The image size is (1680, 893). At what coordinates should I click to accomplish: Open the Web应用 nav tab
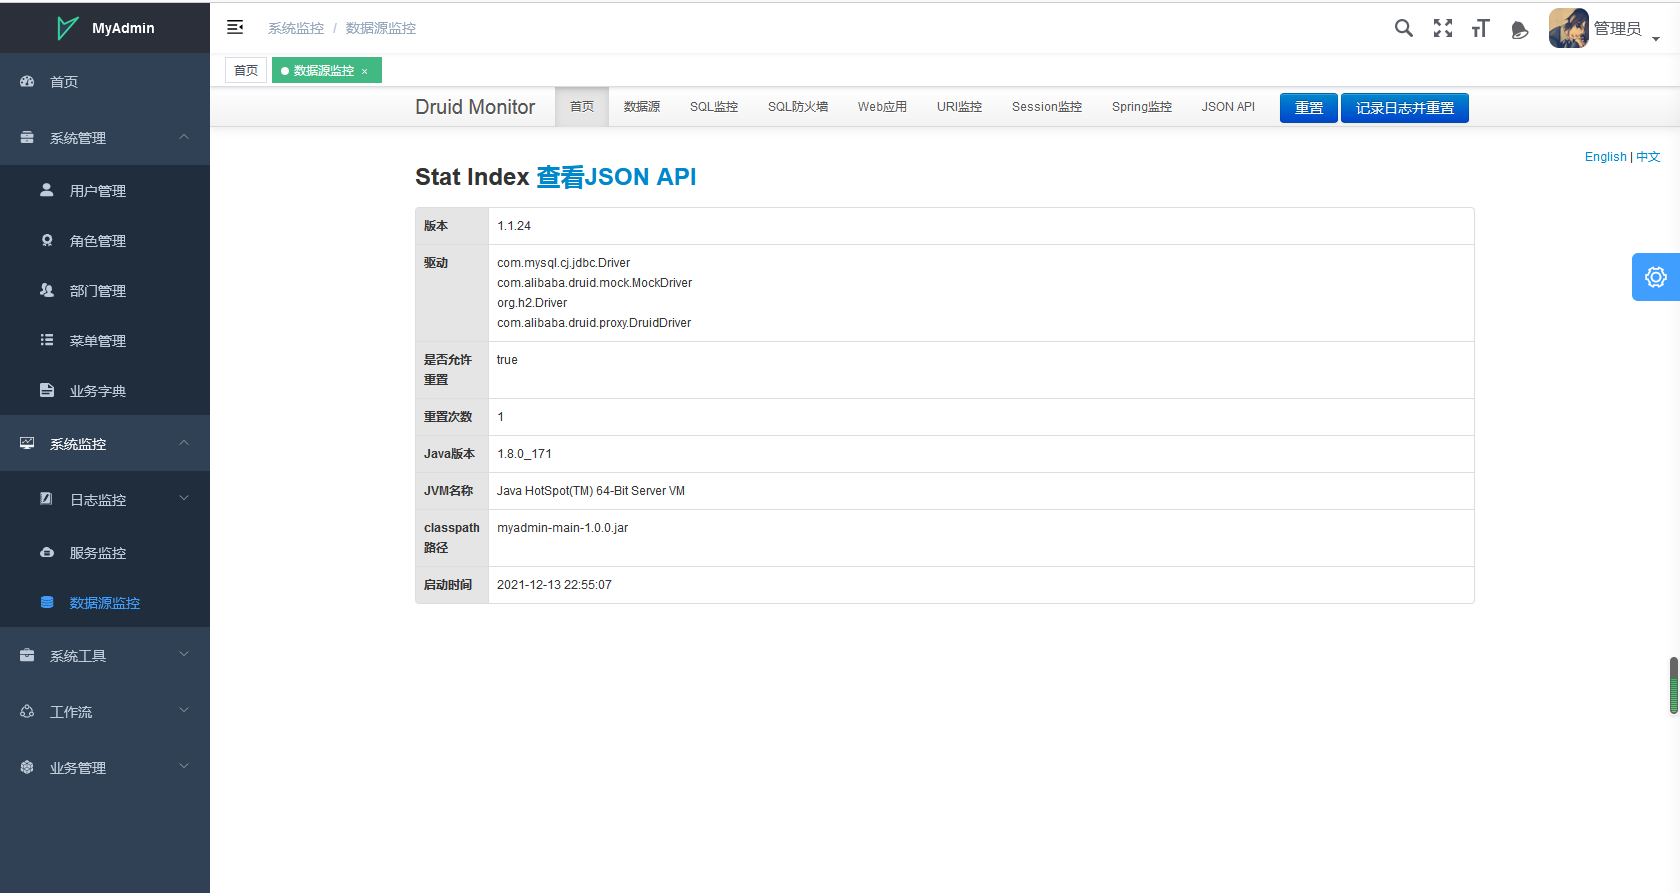coord(882,107)
